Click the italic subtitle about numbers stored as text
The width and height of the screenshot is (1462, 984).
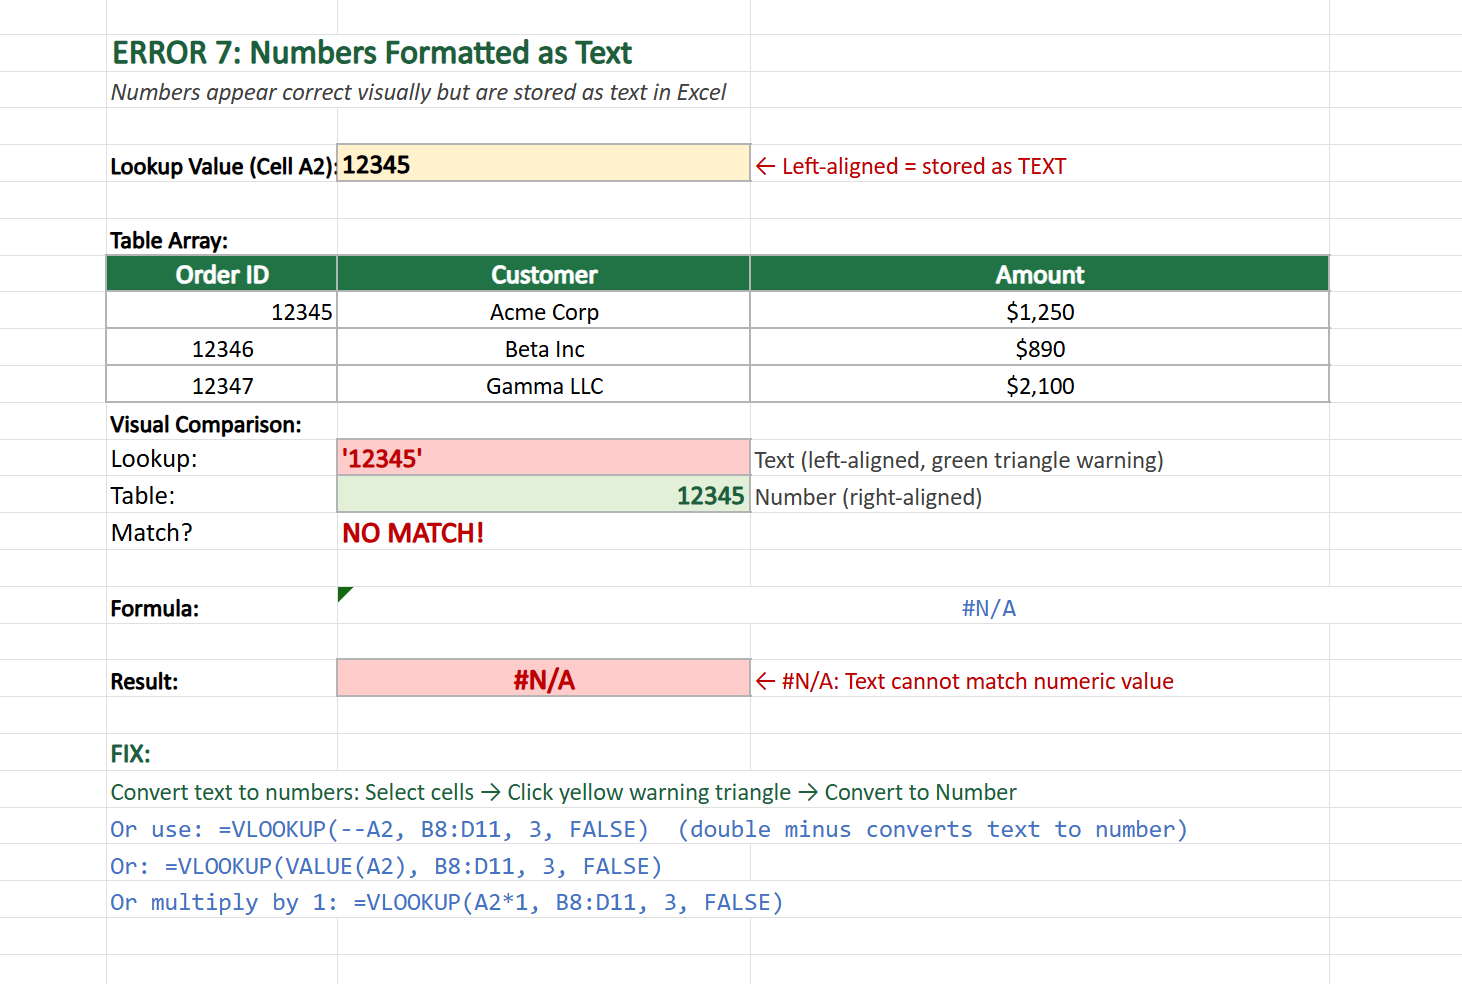coord(418,92)
